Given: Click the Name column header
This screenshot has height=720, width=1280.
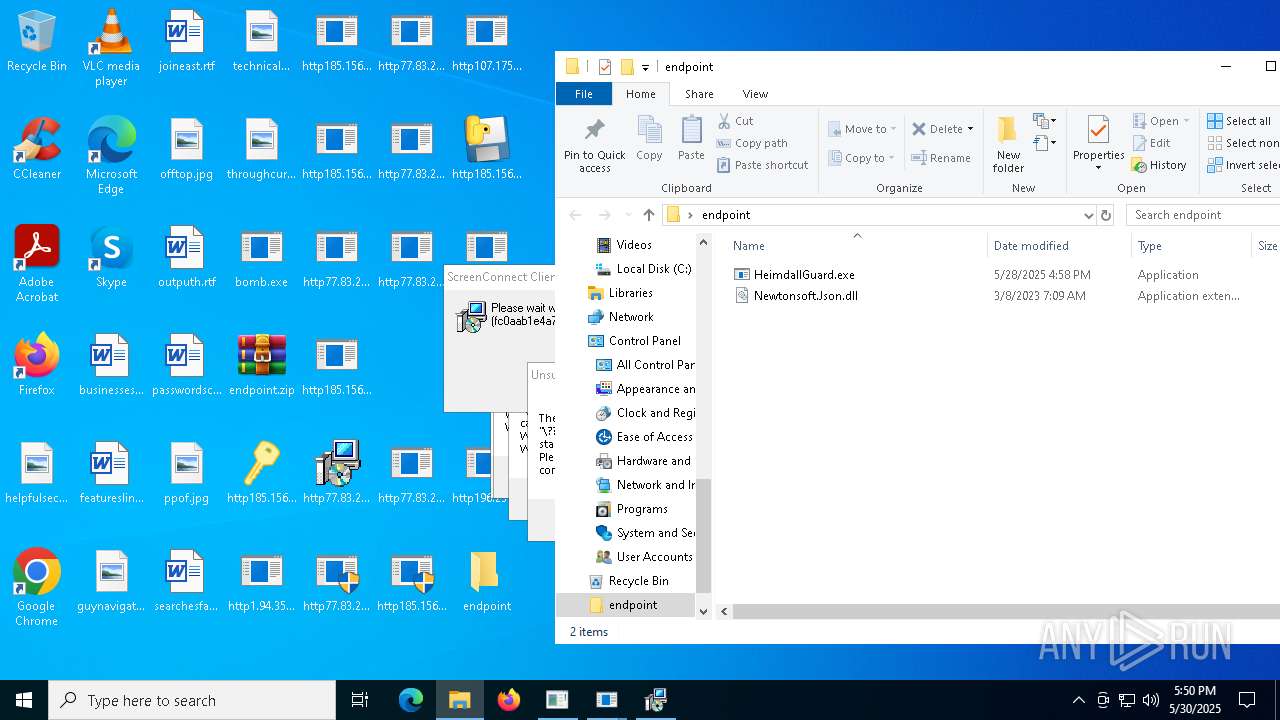Looking at the screenshot, I should [x=856, y=246].
